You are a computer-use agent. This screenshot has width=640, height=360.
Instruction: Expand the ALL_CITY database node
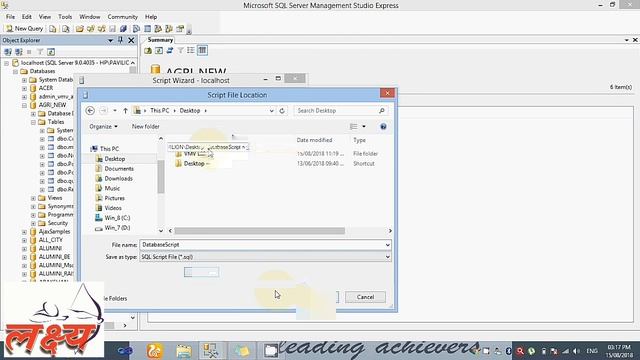tap(24, 240)
